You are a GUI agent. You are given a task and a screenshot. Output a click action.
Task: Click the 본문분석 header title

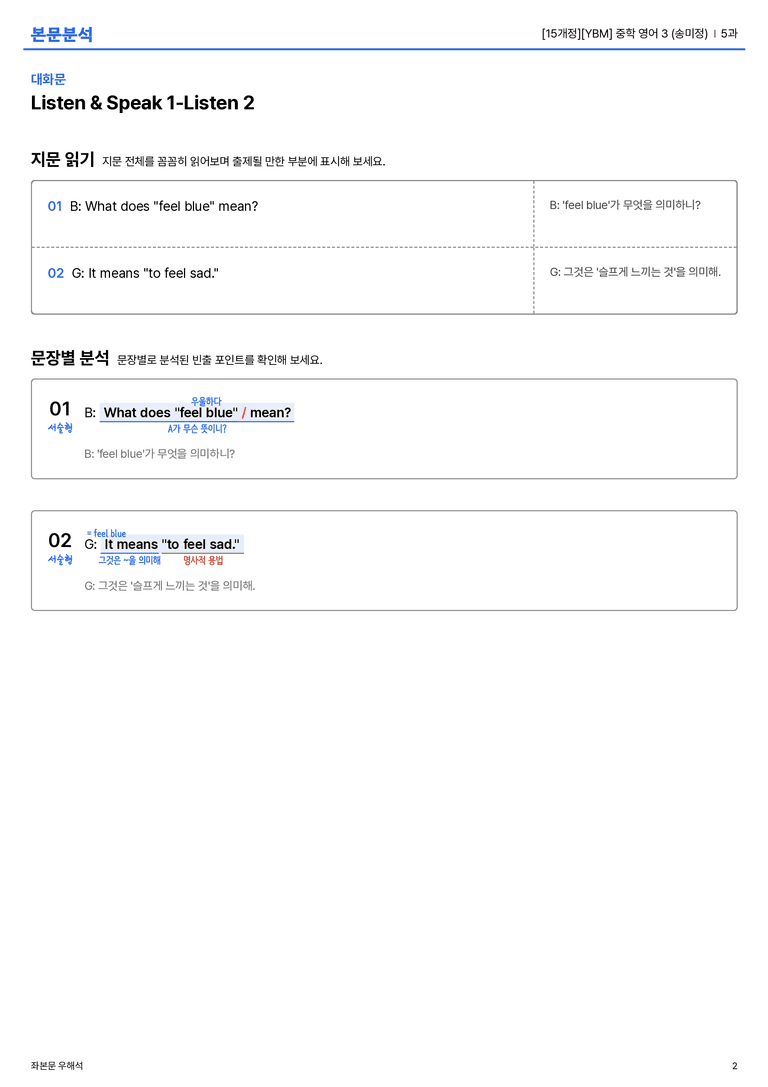click(62, 34)
